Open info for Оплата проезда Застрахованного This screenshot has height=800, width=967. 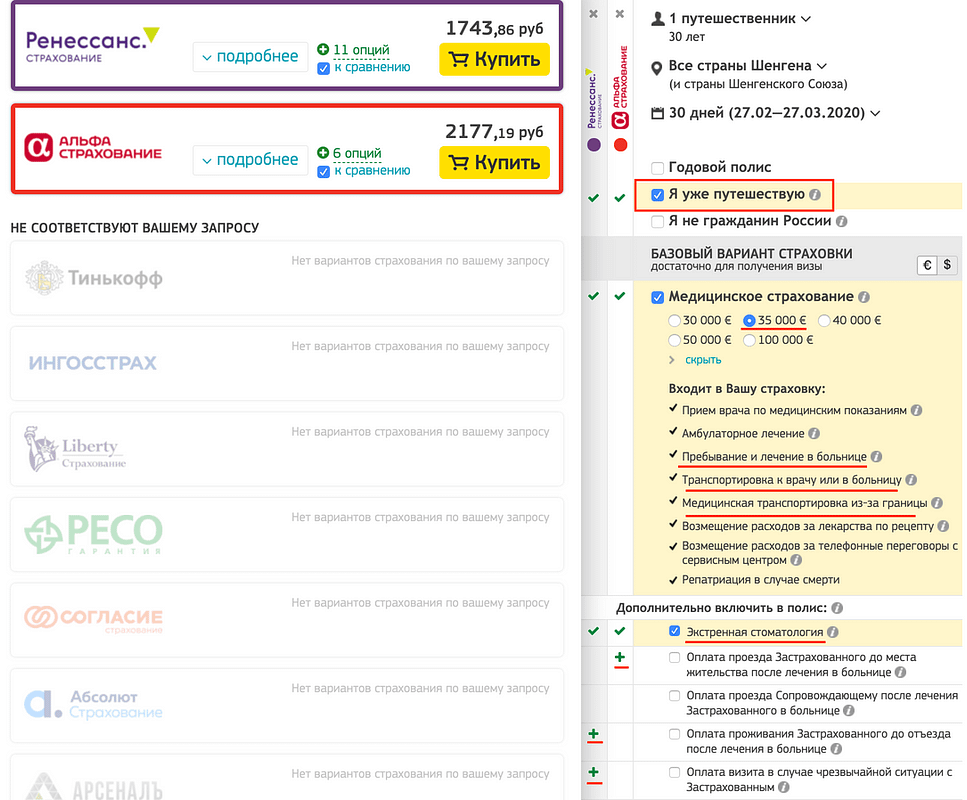coord(900,672)
